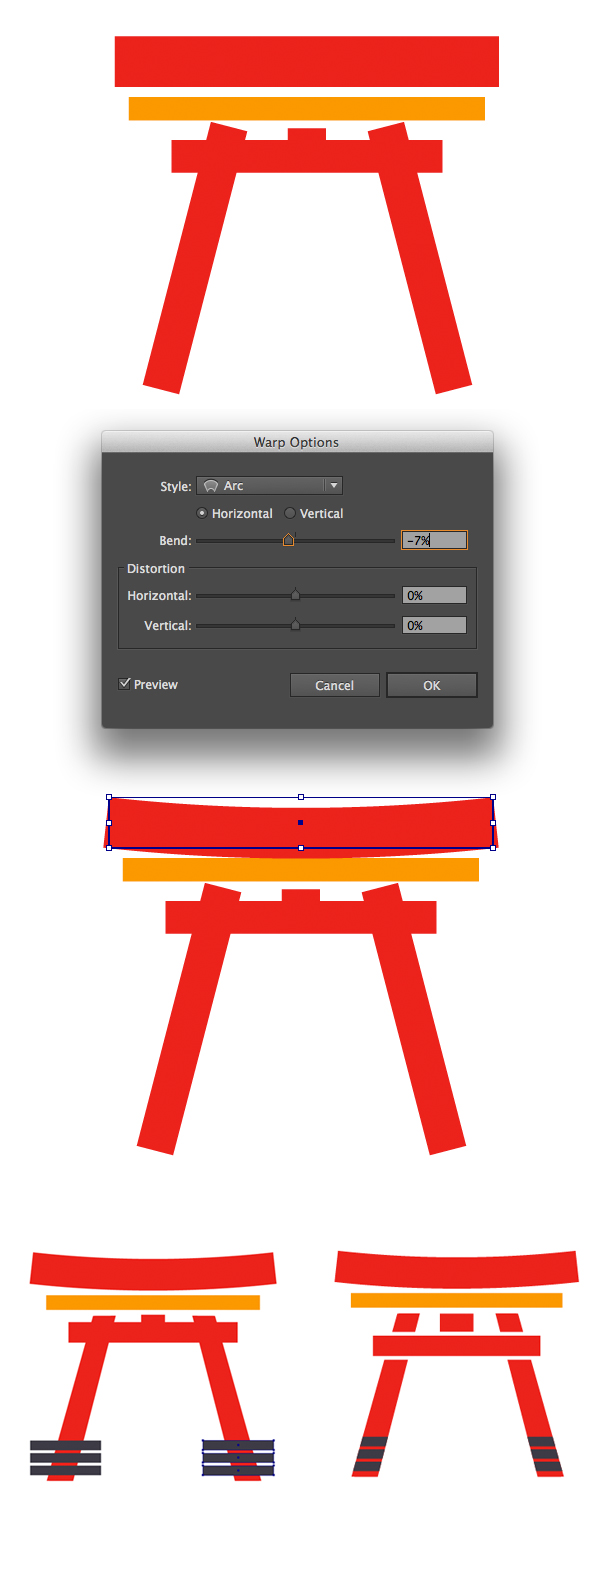Screen dimensions: 600x1576
Task: Click the top red roof rectangle
Action: [x=307, y=62]
